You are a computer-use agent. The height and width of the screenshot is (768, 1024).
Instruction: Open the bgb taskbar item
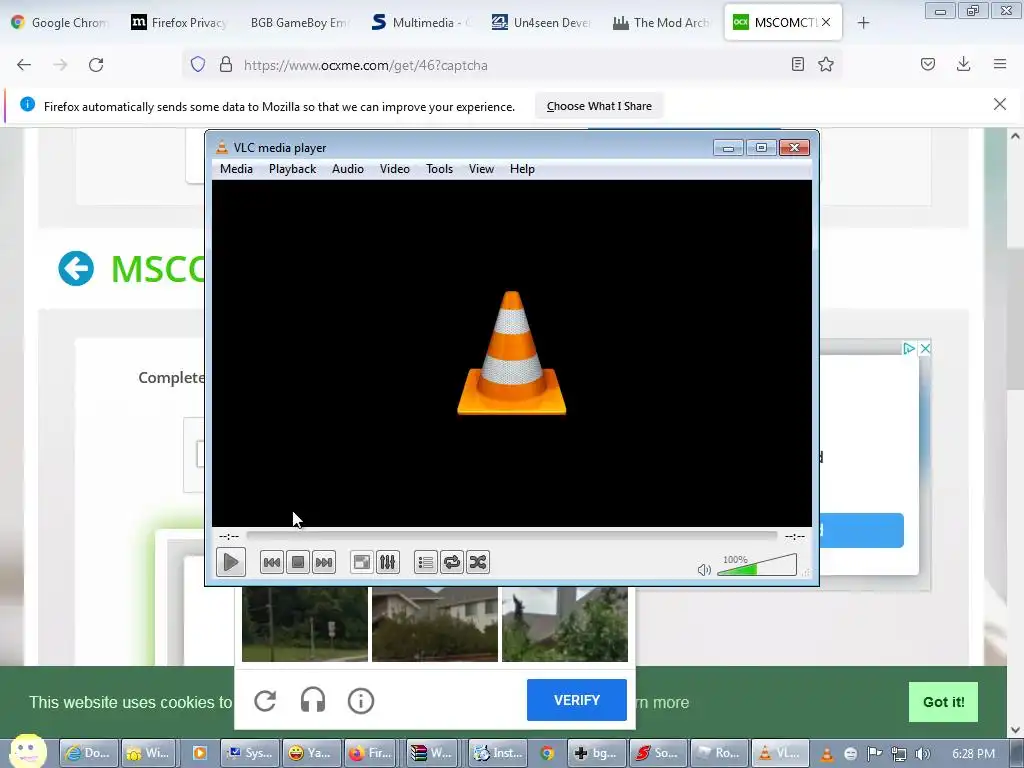click(x=596, y=753)
